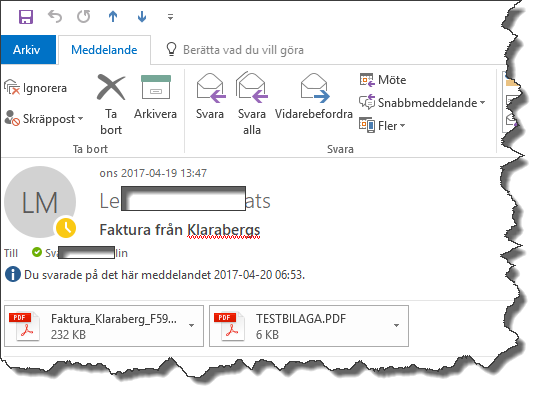Open the Quick Access Toolbar customize dropdown

point(170,17)
